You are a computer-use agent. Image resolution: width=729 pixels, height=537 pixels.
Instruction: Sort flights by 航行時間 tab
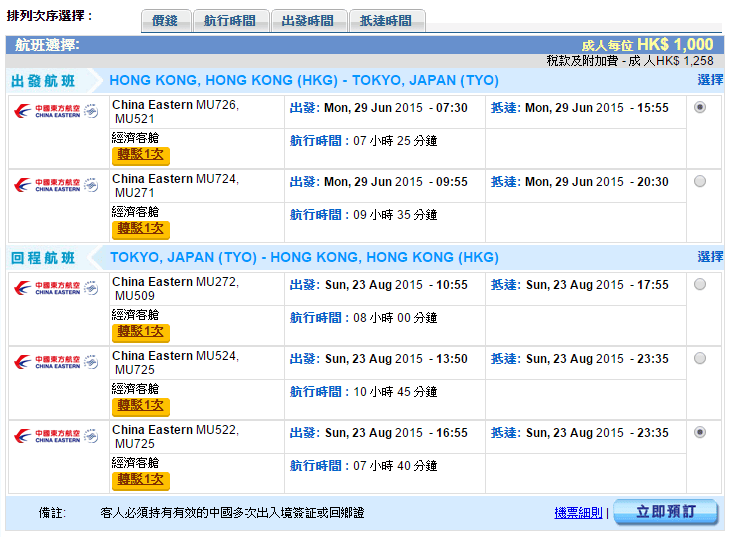point(229,21)
